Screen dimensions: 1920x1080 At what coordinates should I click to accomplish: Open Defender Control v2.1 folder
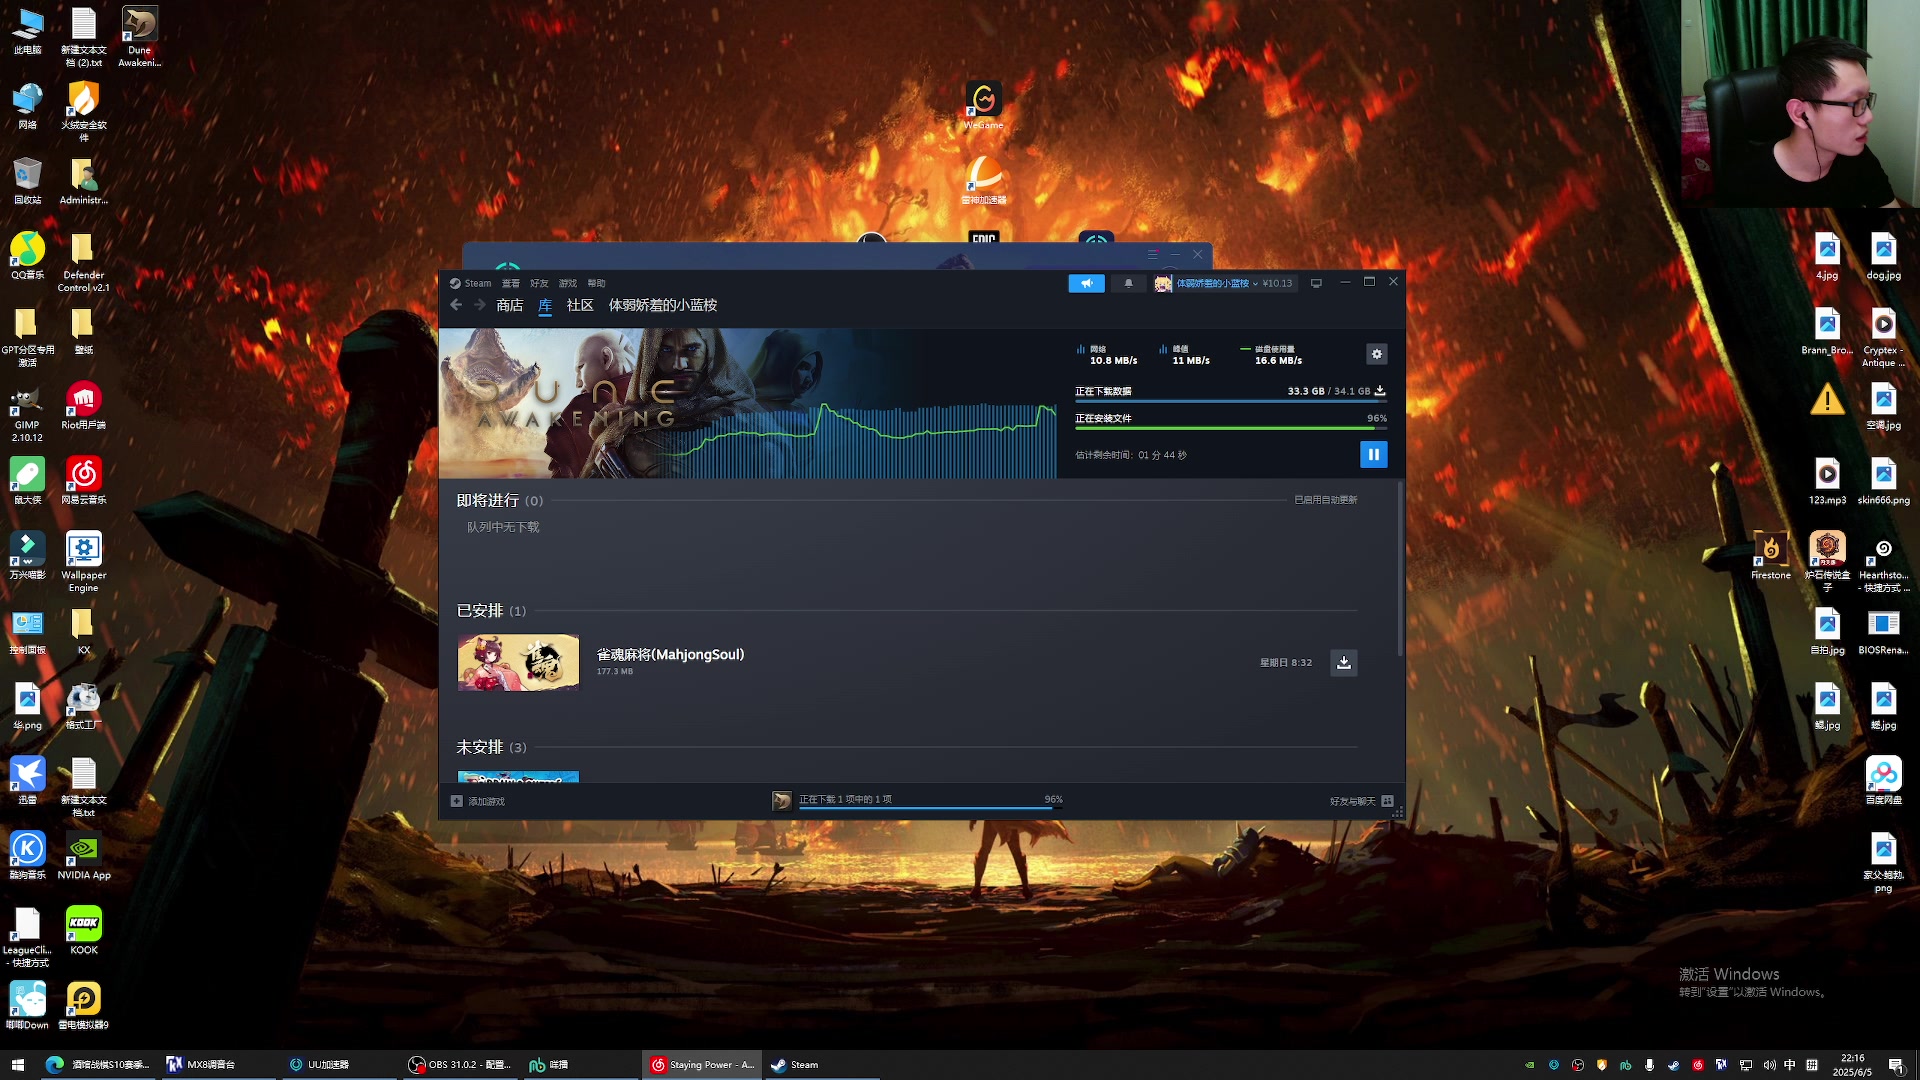pos(84,262)
